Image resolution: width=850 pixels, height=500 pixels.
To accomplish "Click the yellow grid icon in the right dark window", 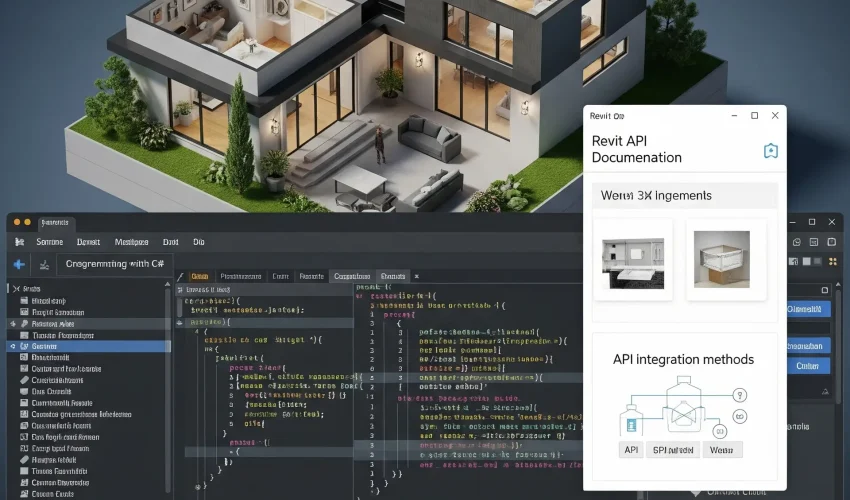I will pyautogui.click(x=833, y=261).
